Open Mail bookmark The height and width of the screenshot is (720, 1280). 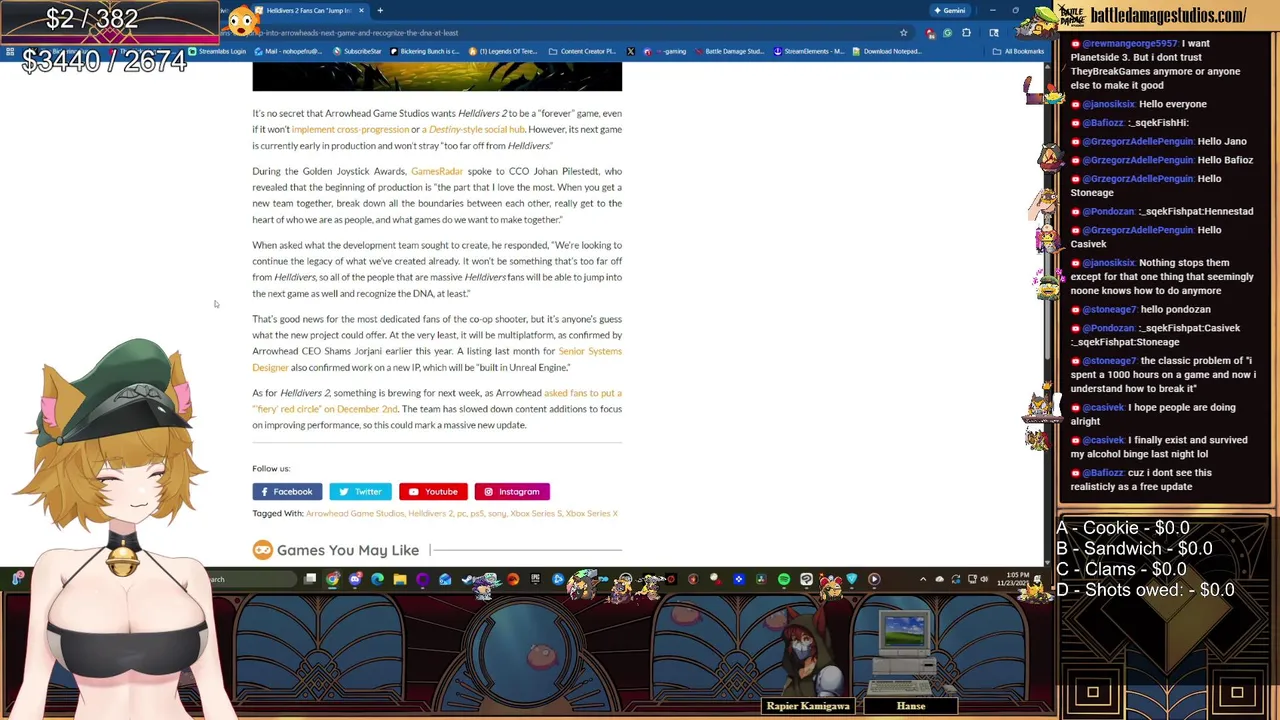(288, 51)
